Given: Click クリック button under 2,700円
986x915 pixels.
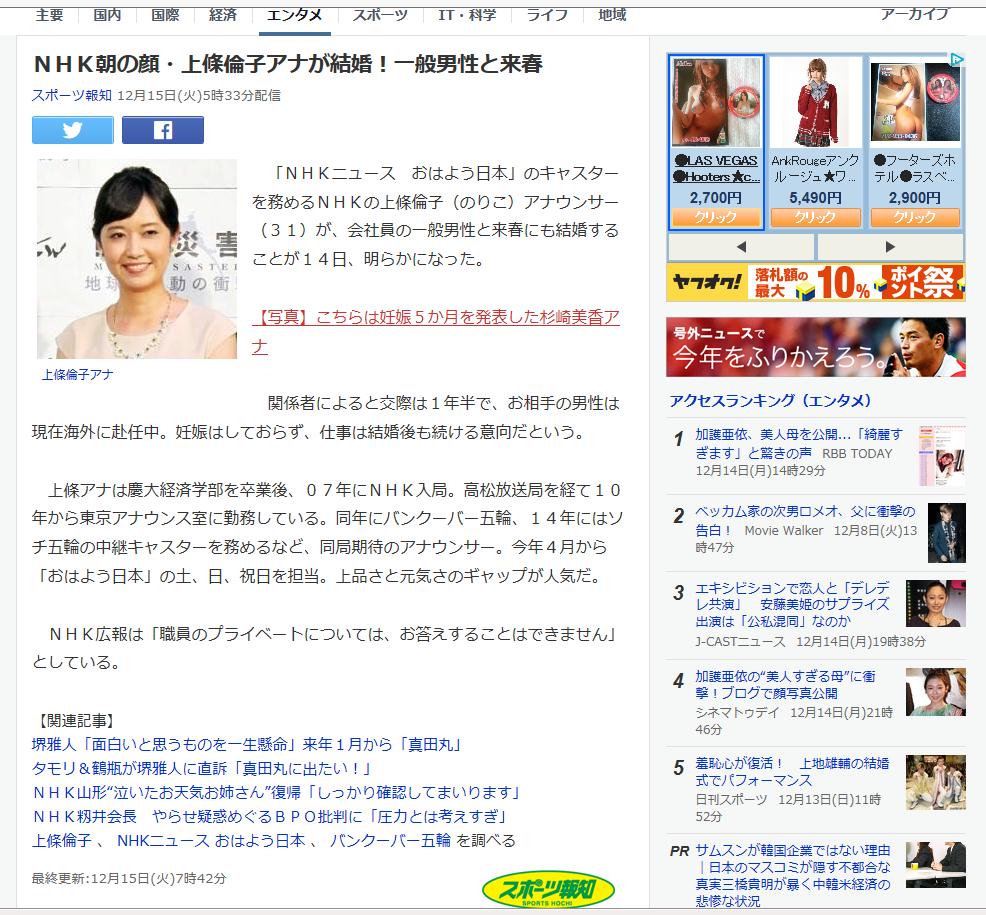Looking at the screenshot, I should (716, 218).
